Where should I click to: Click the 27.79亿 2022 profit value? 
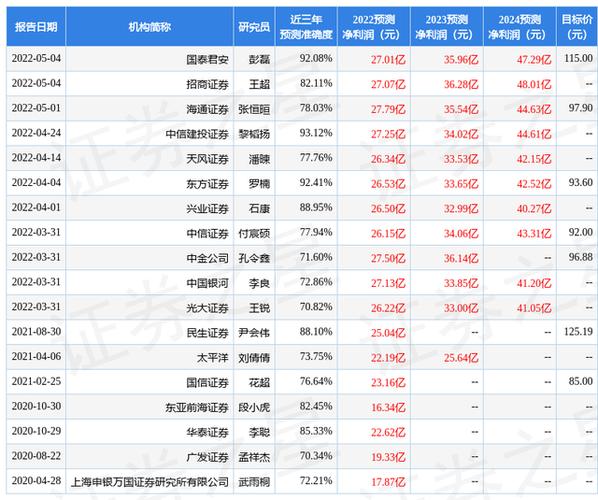tap(388, 109)
